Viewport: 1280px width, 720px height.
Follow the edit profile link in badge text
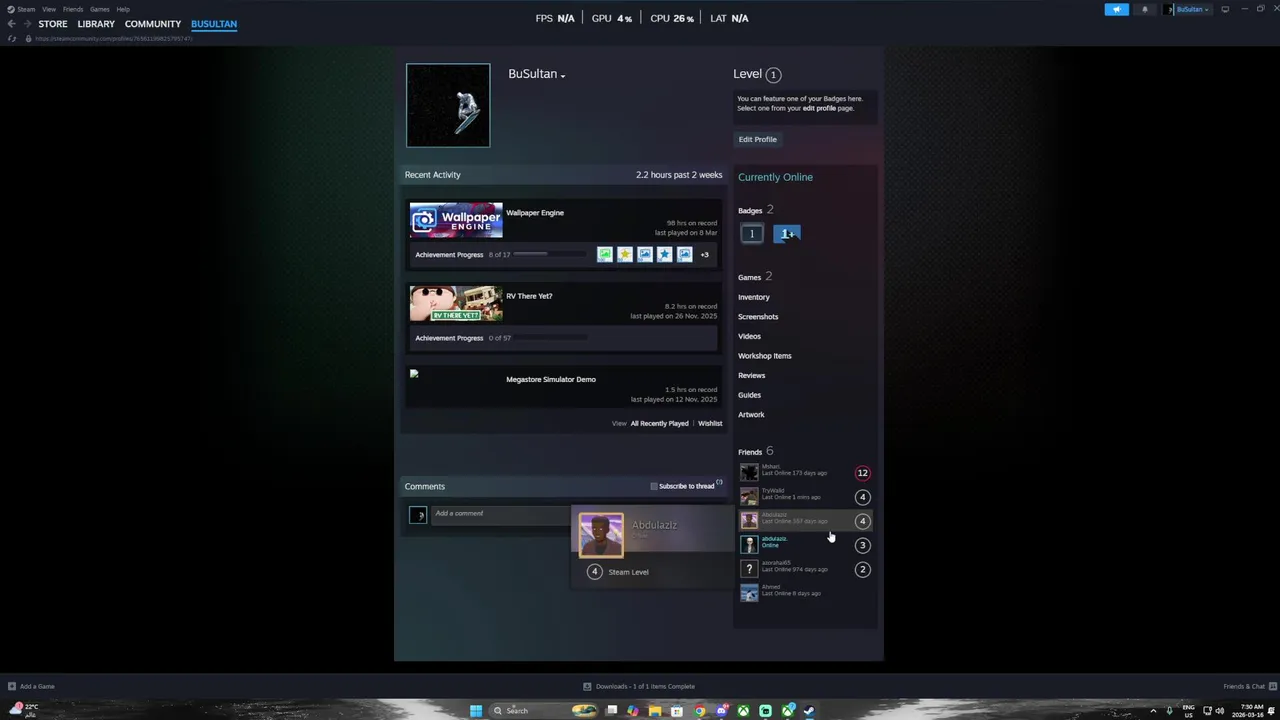pos(819,108)
